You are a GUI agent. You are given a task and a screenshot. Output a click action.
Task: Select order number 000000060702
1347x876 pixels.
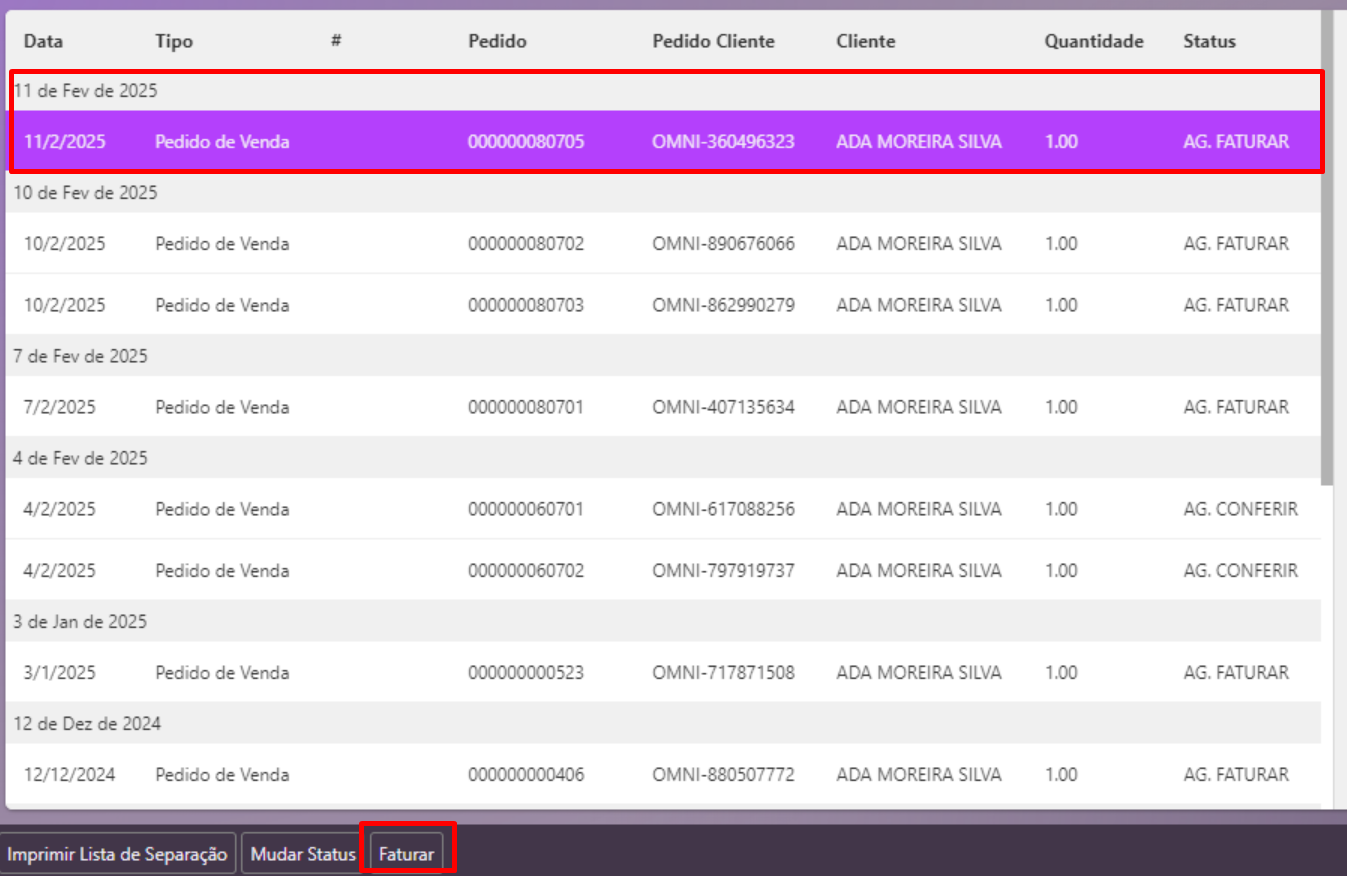526,571
